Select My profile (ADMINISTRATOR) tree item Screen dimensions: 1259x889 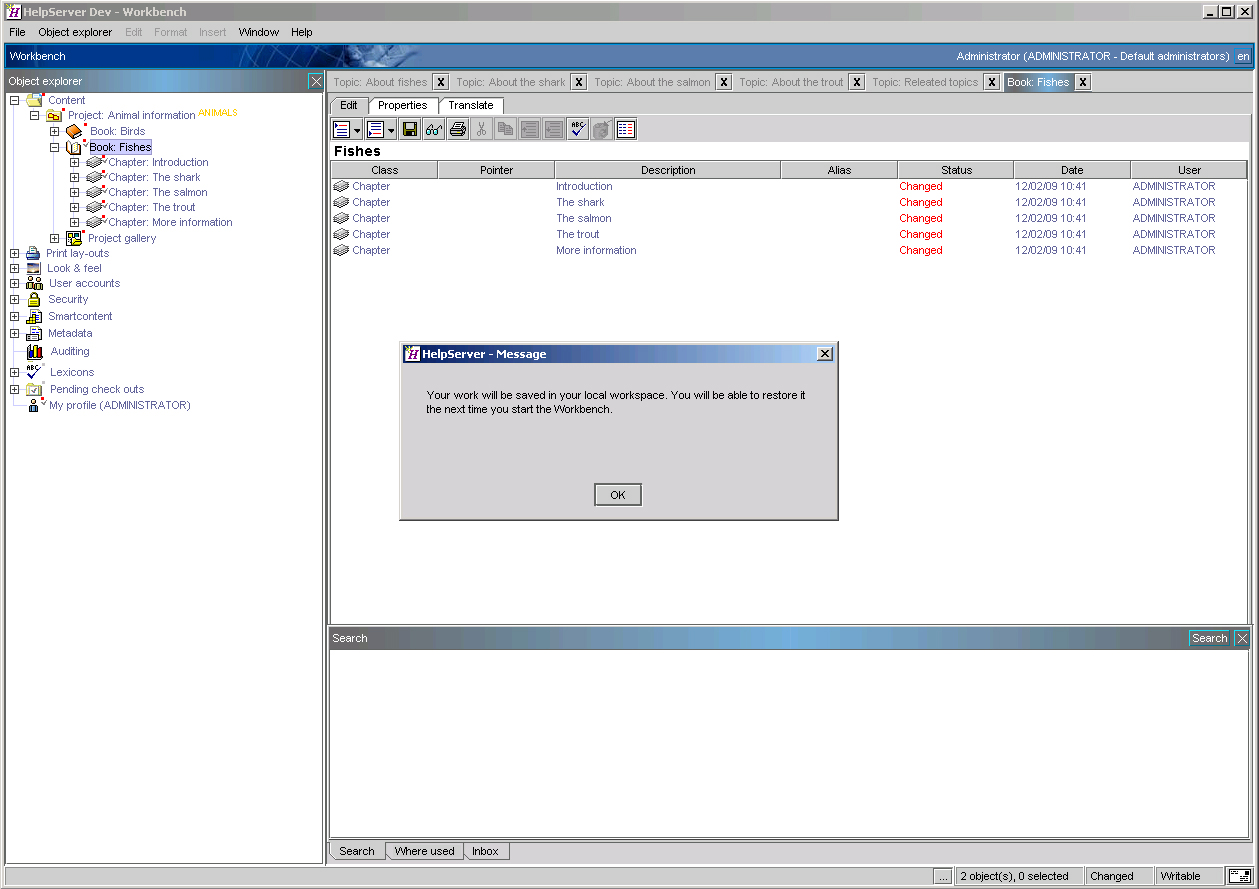point(120,405)
